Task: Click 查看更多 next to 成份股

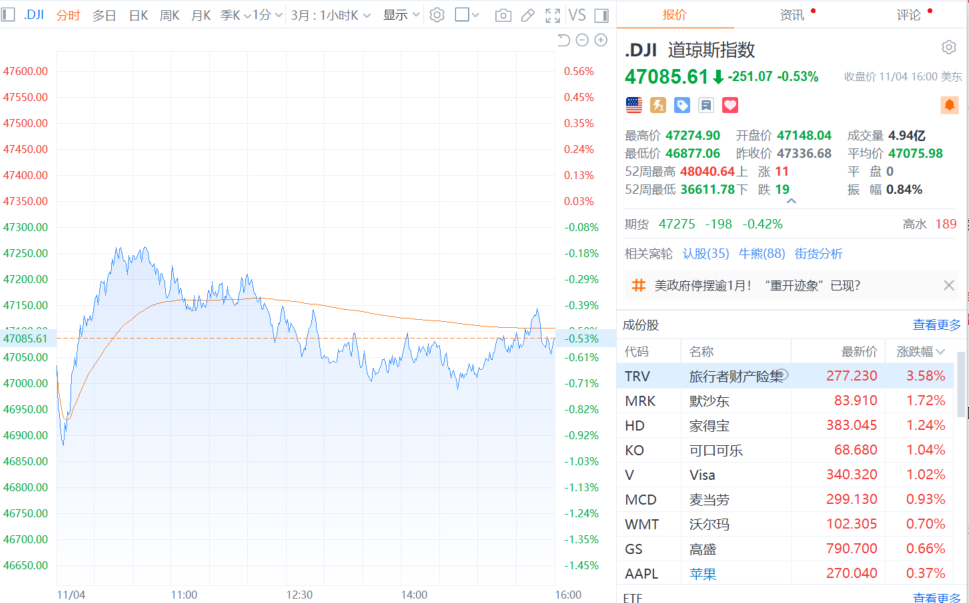Action: click(937, 325)
